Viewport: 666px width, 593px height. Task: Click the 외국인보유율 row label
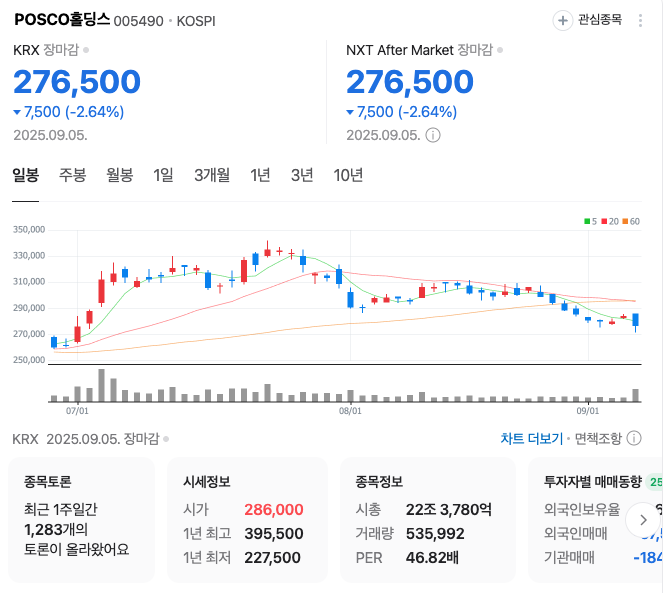[x=582, y=509]
